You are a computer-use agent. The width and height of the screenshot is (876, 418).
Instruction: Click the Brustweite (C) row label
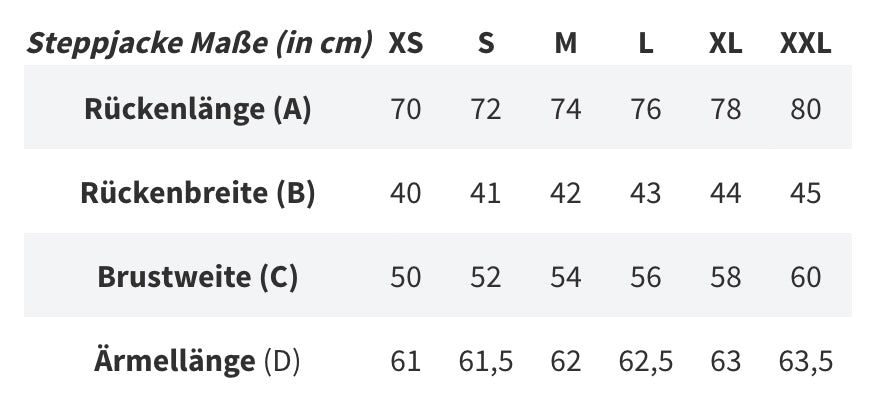click(198, 276)
